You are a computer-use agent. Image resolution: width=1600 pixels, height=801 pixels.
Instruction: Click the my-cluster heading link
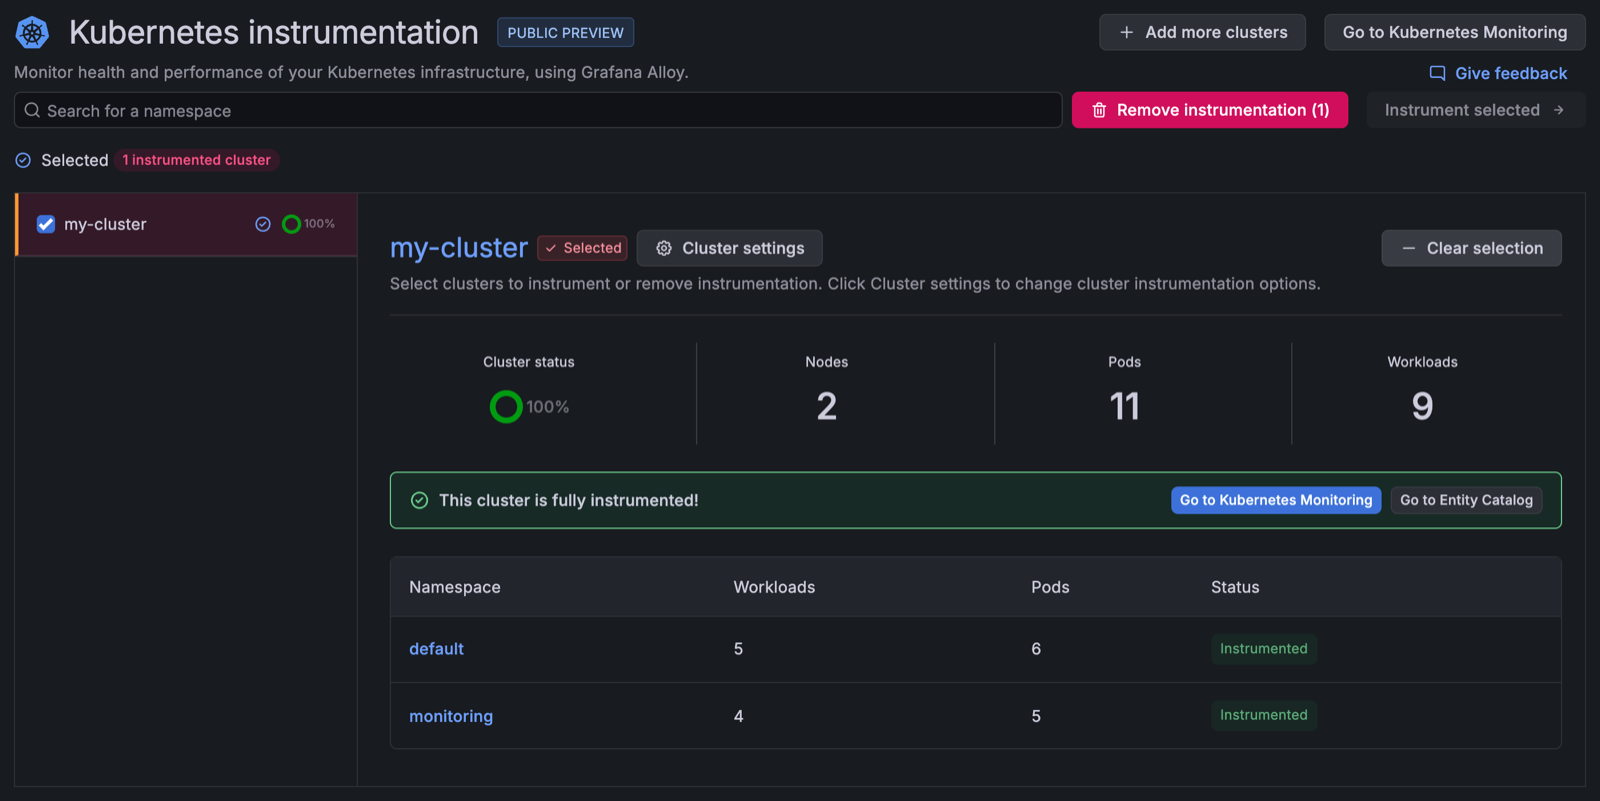(x=459, y=248)
